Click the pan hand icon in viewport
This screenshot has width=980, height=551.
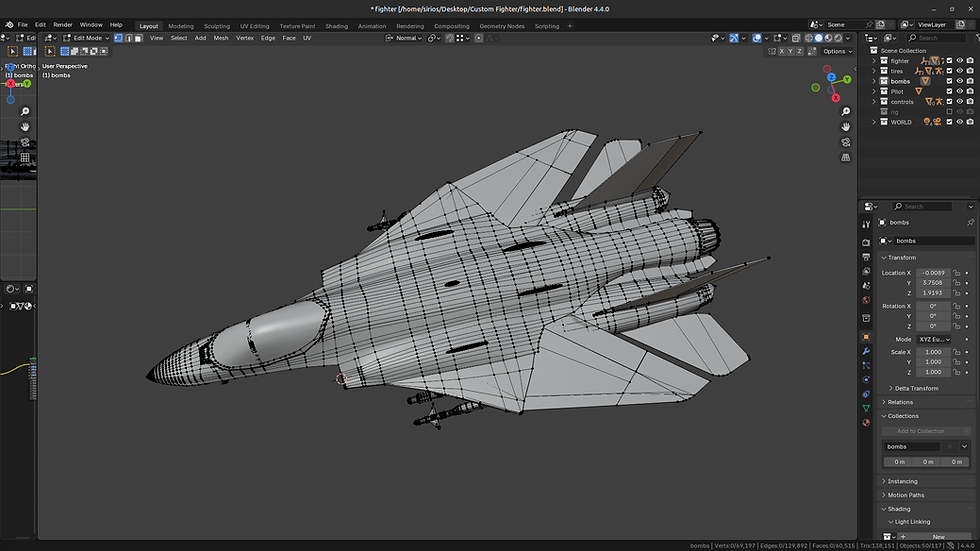tap(846, 127)
